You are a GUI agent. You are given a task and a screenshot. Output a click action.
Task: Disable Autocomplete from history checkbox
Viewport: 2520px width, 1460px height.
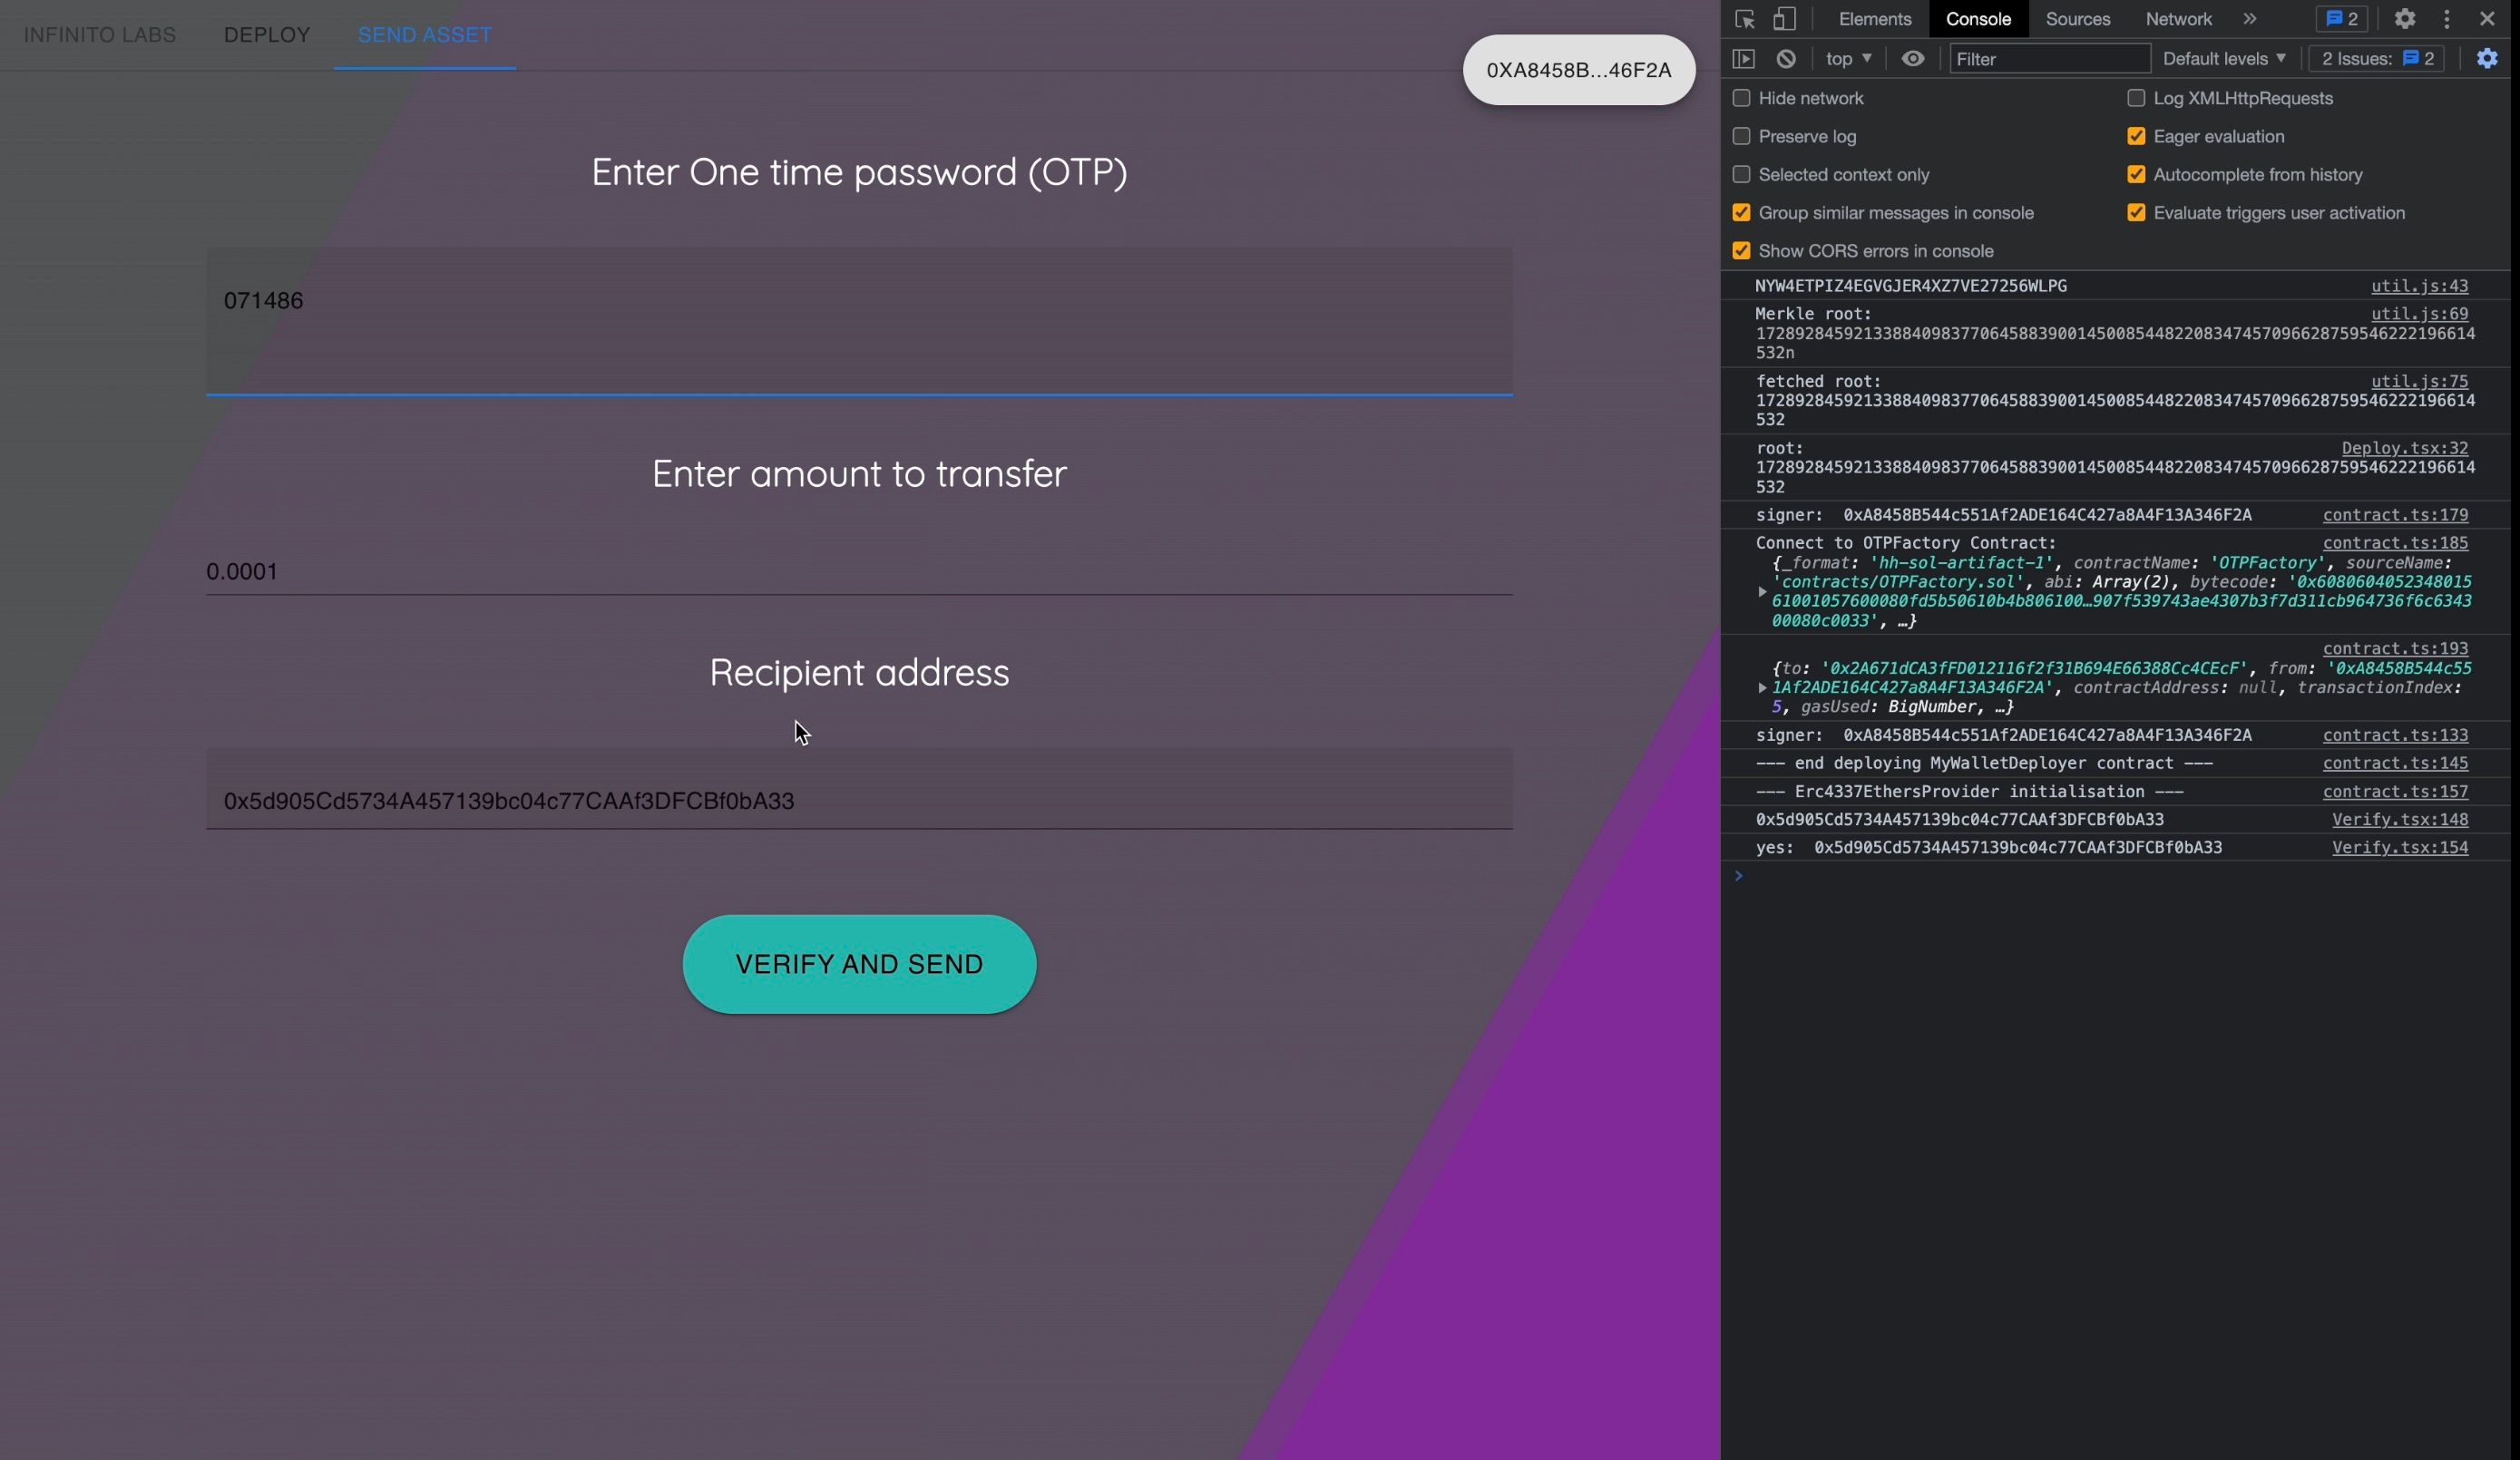tap(2136, 175)
